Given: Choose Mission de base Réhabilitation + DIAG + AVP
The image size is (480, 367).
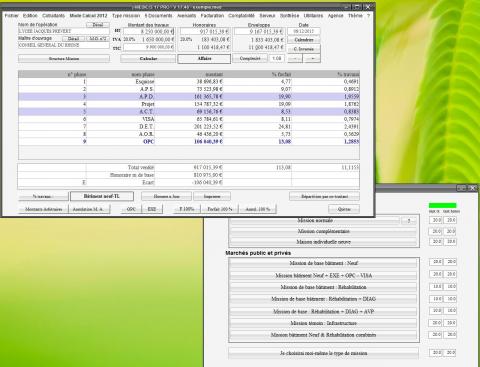Looking at the screenshot, I should (324, 312).
